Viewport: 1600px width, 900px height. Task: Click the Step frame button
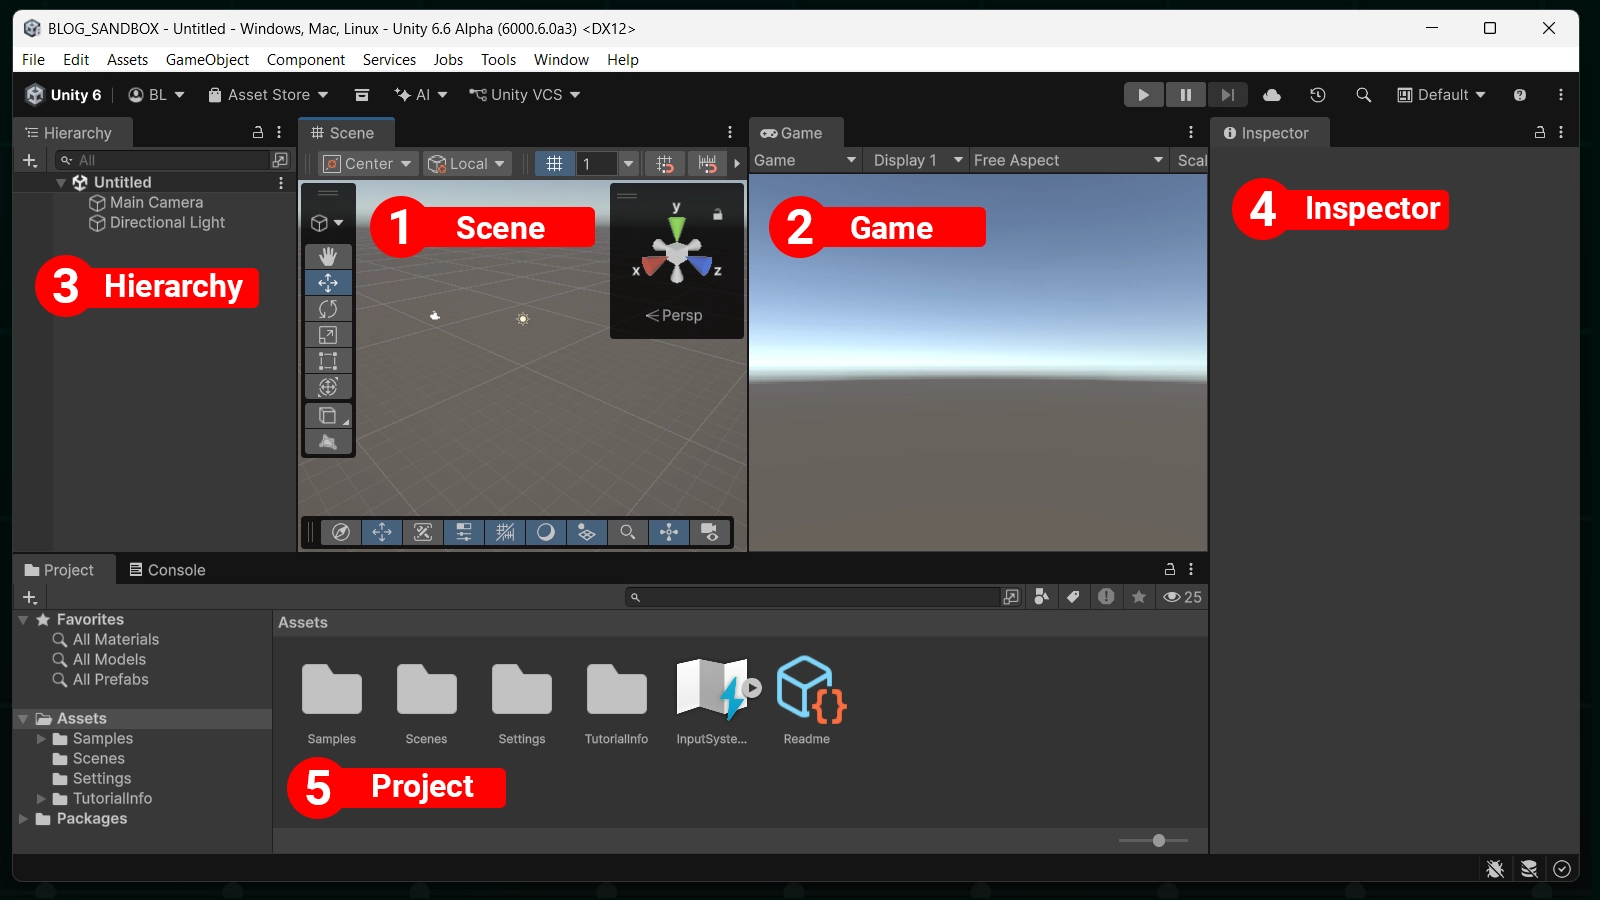[1228, 95]
